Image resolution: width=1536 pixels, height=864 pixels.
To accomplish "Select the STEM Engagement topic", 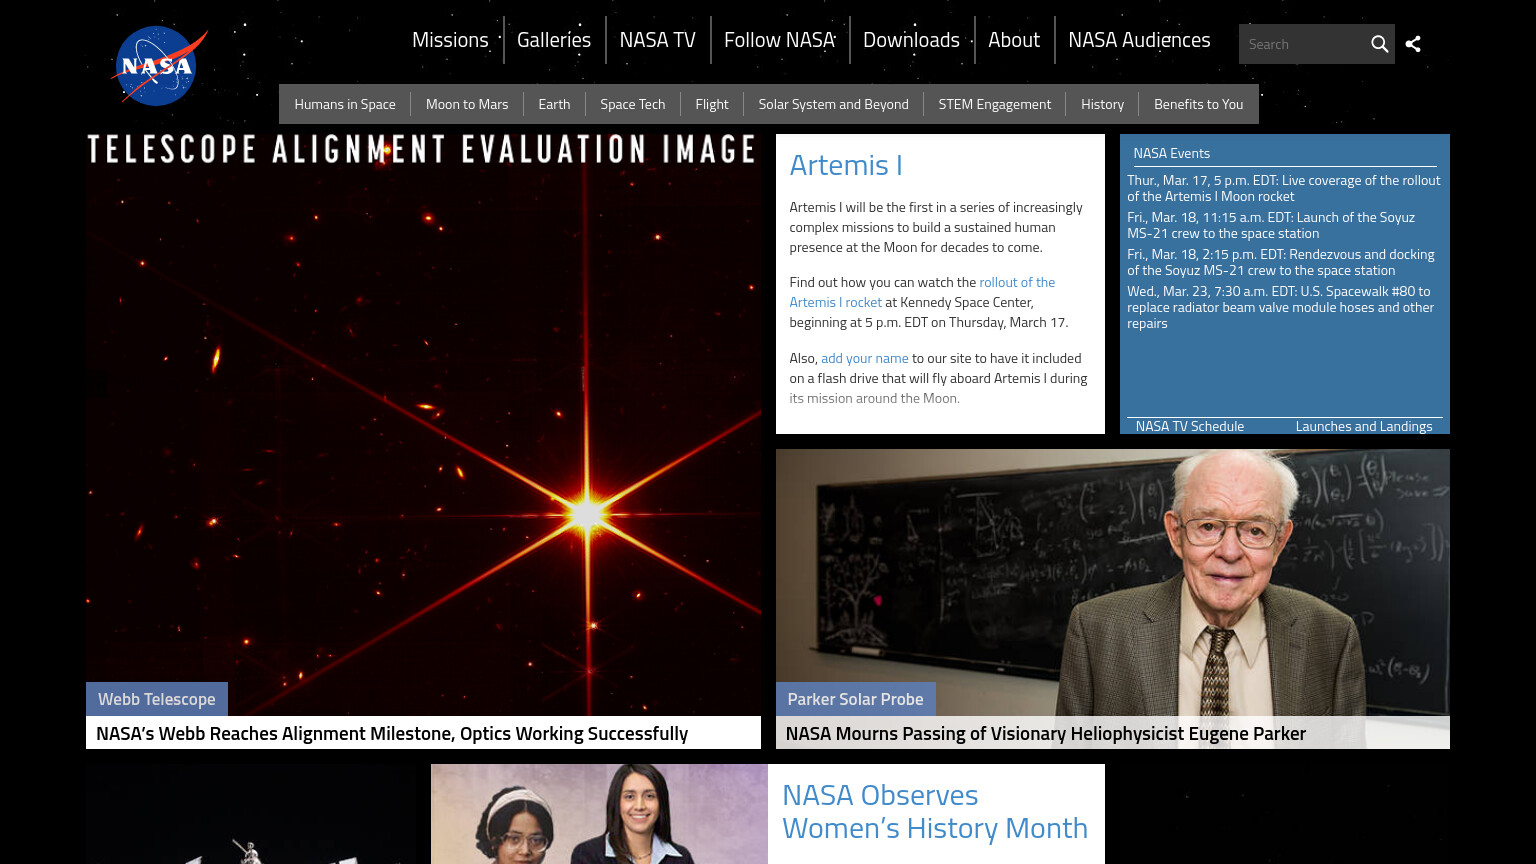I will [x=995, y=104].
